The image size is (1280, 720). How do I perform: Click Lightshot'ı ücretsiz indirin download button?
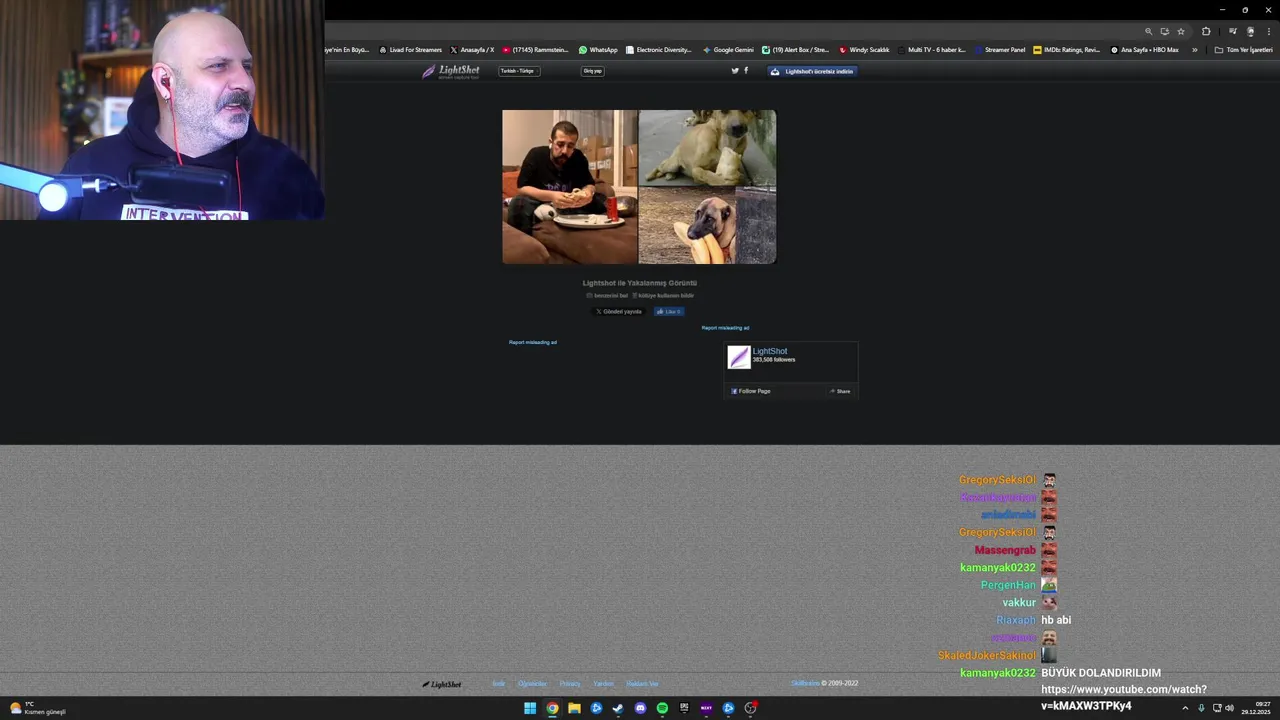tap(812, 71)
